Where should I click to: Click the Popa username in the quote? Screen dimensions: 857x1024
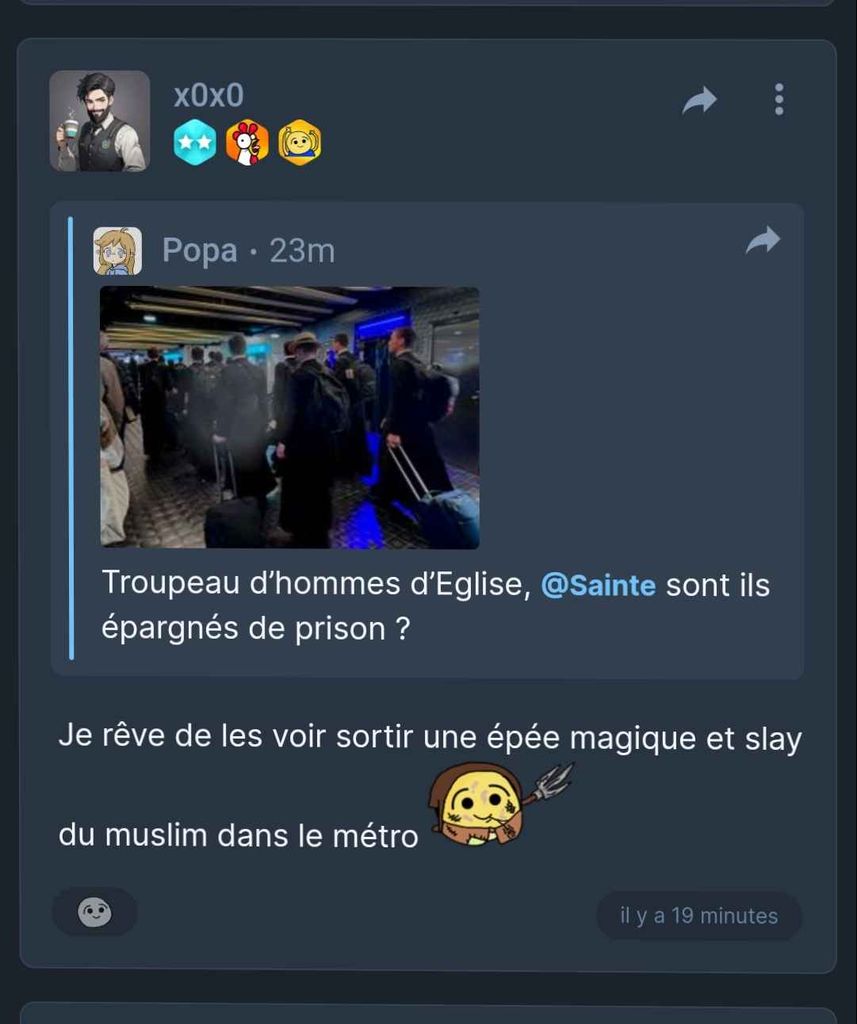pos(199,251)
